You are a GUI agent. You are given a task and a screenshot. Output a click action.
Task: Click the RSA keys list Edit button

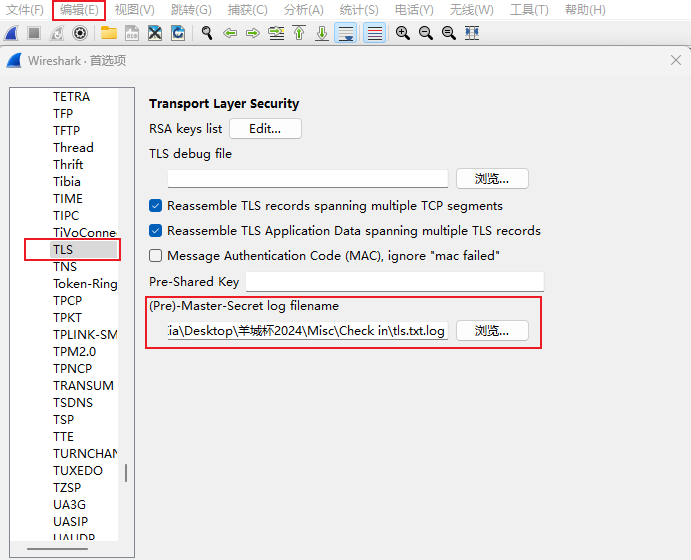pos(265,128)
